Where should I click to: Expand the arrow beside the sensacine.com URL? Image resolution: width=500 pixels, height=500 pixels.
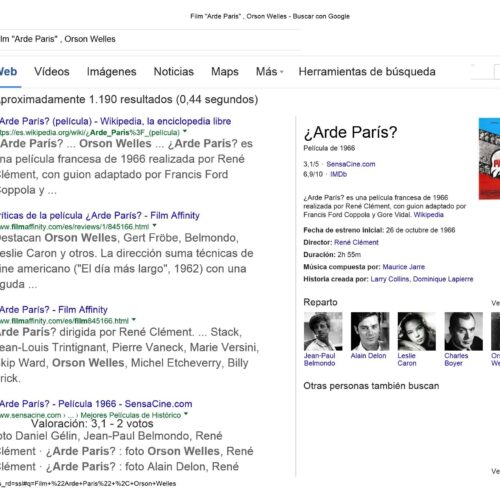(186, 414)
